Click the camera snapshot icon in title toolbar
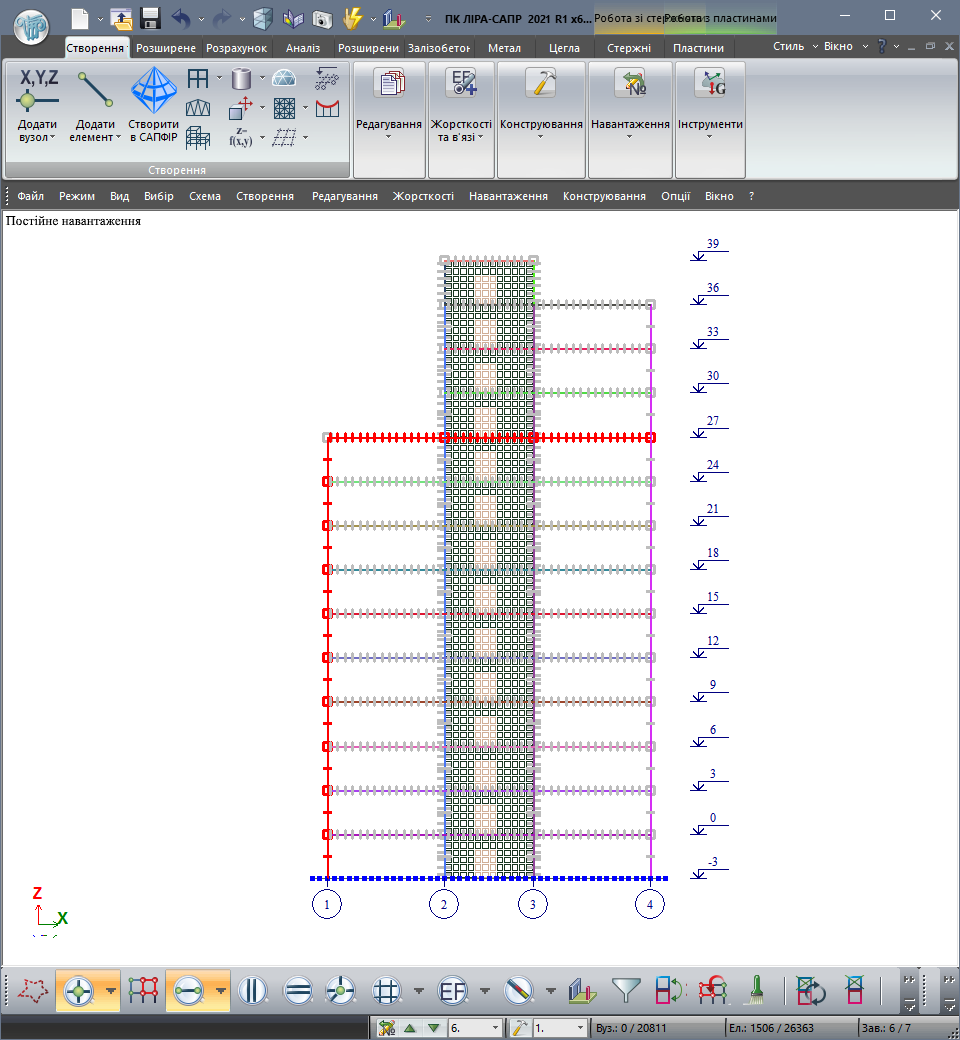 [321, 18]
